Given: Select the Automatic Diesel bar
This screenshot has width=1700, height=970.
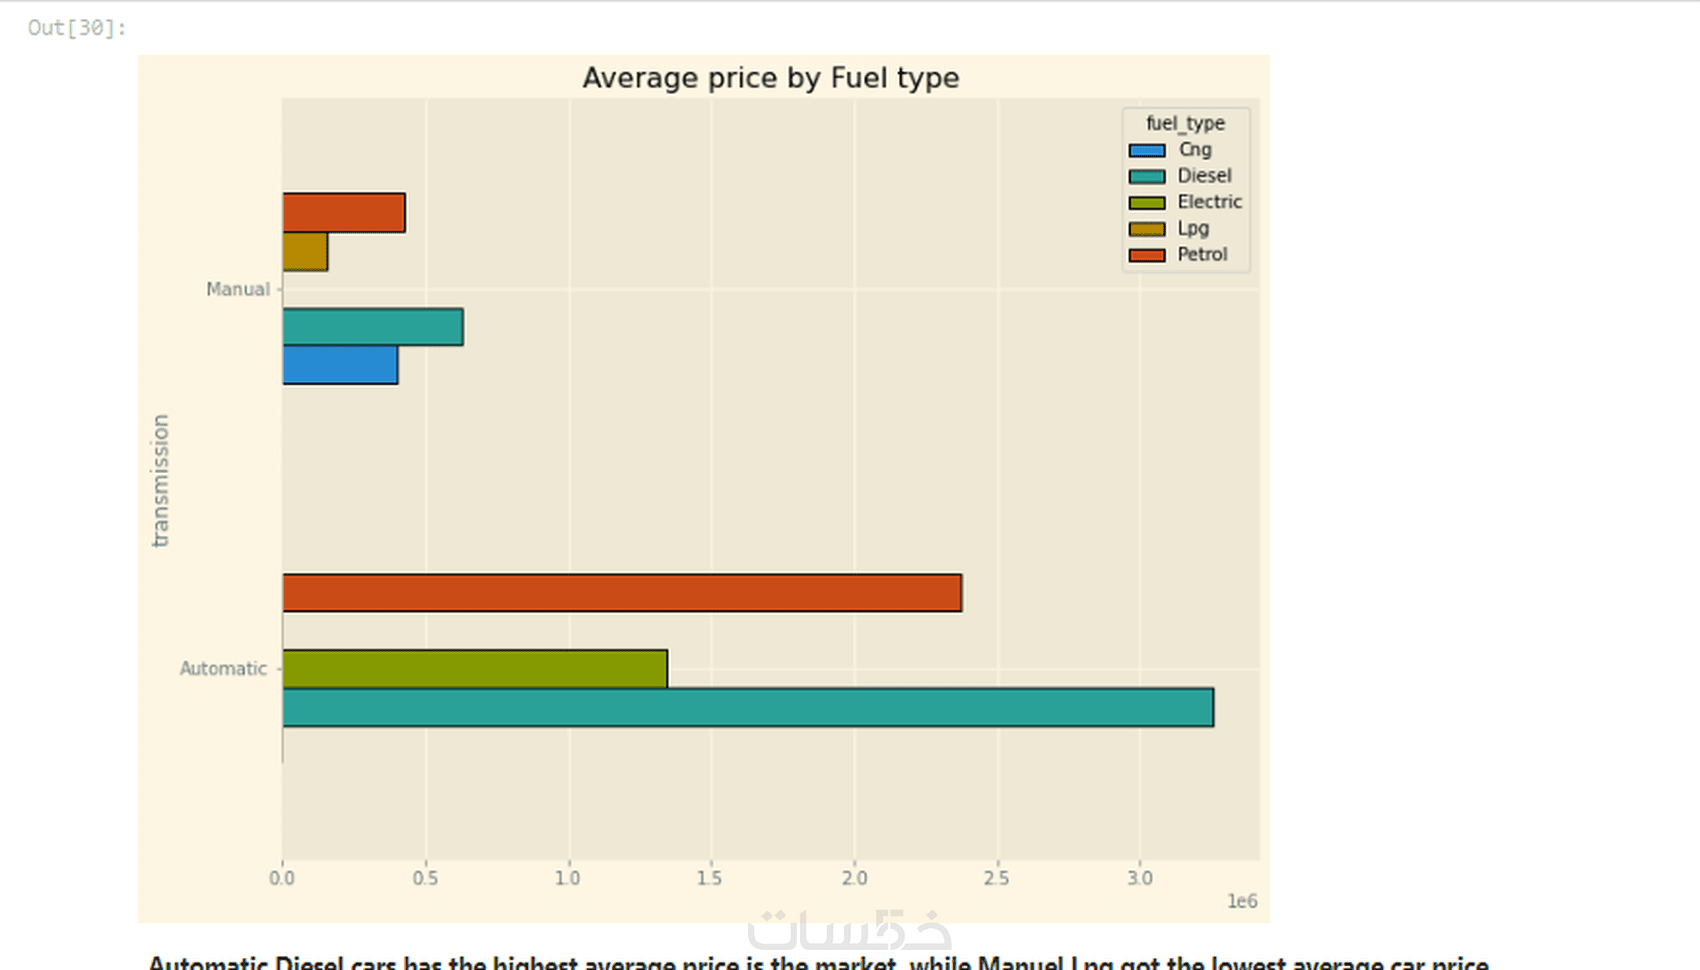Looking at the screenshot, I should click(748, 707).
